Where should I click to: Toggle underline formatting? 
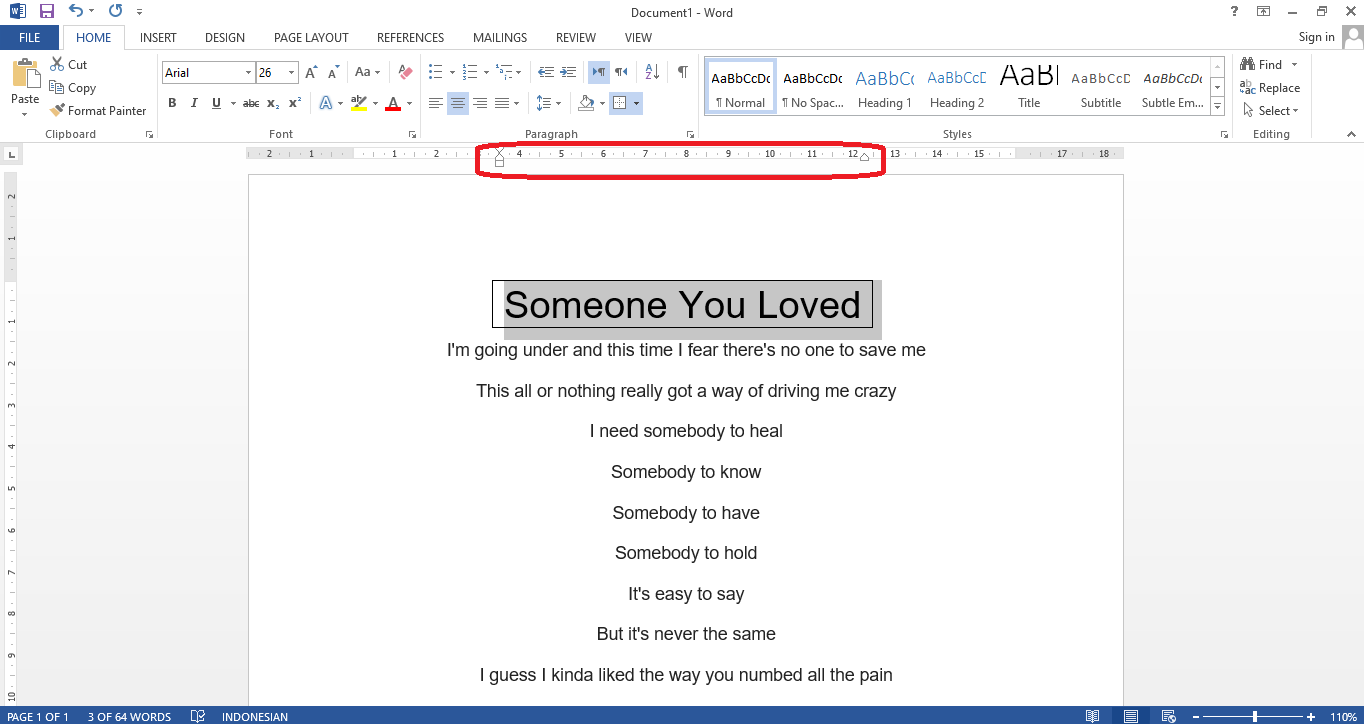tap(215, 103)
